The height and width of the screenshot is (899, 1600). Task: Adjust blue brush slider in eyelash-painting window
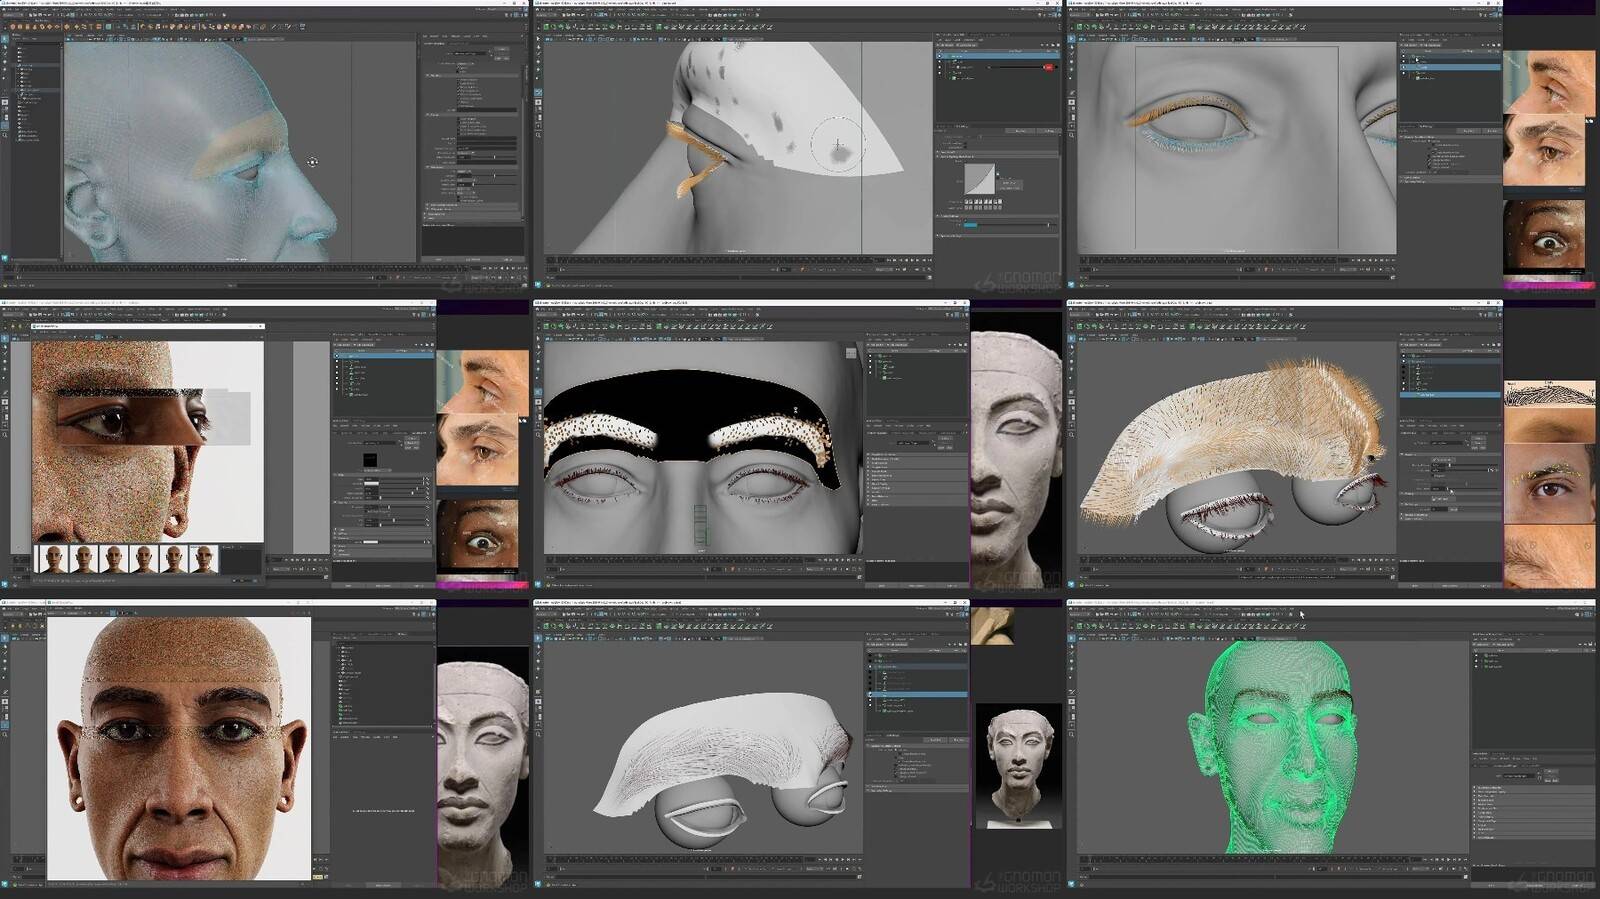click(x=1010, y=225)
